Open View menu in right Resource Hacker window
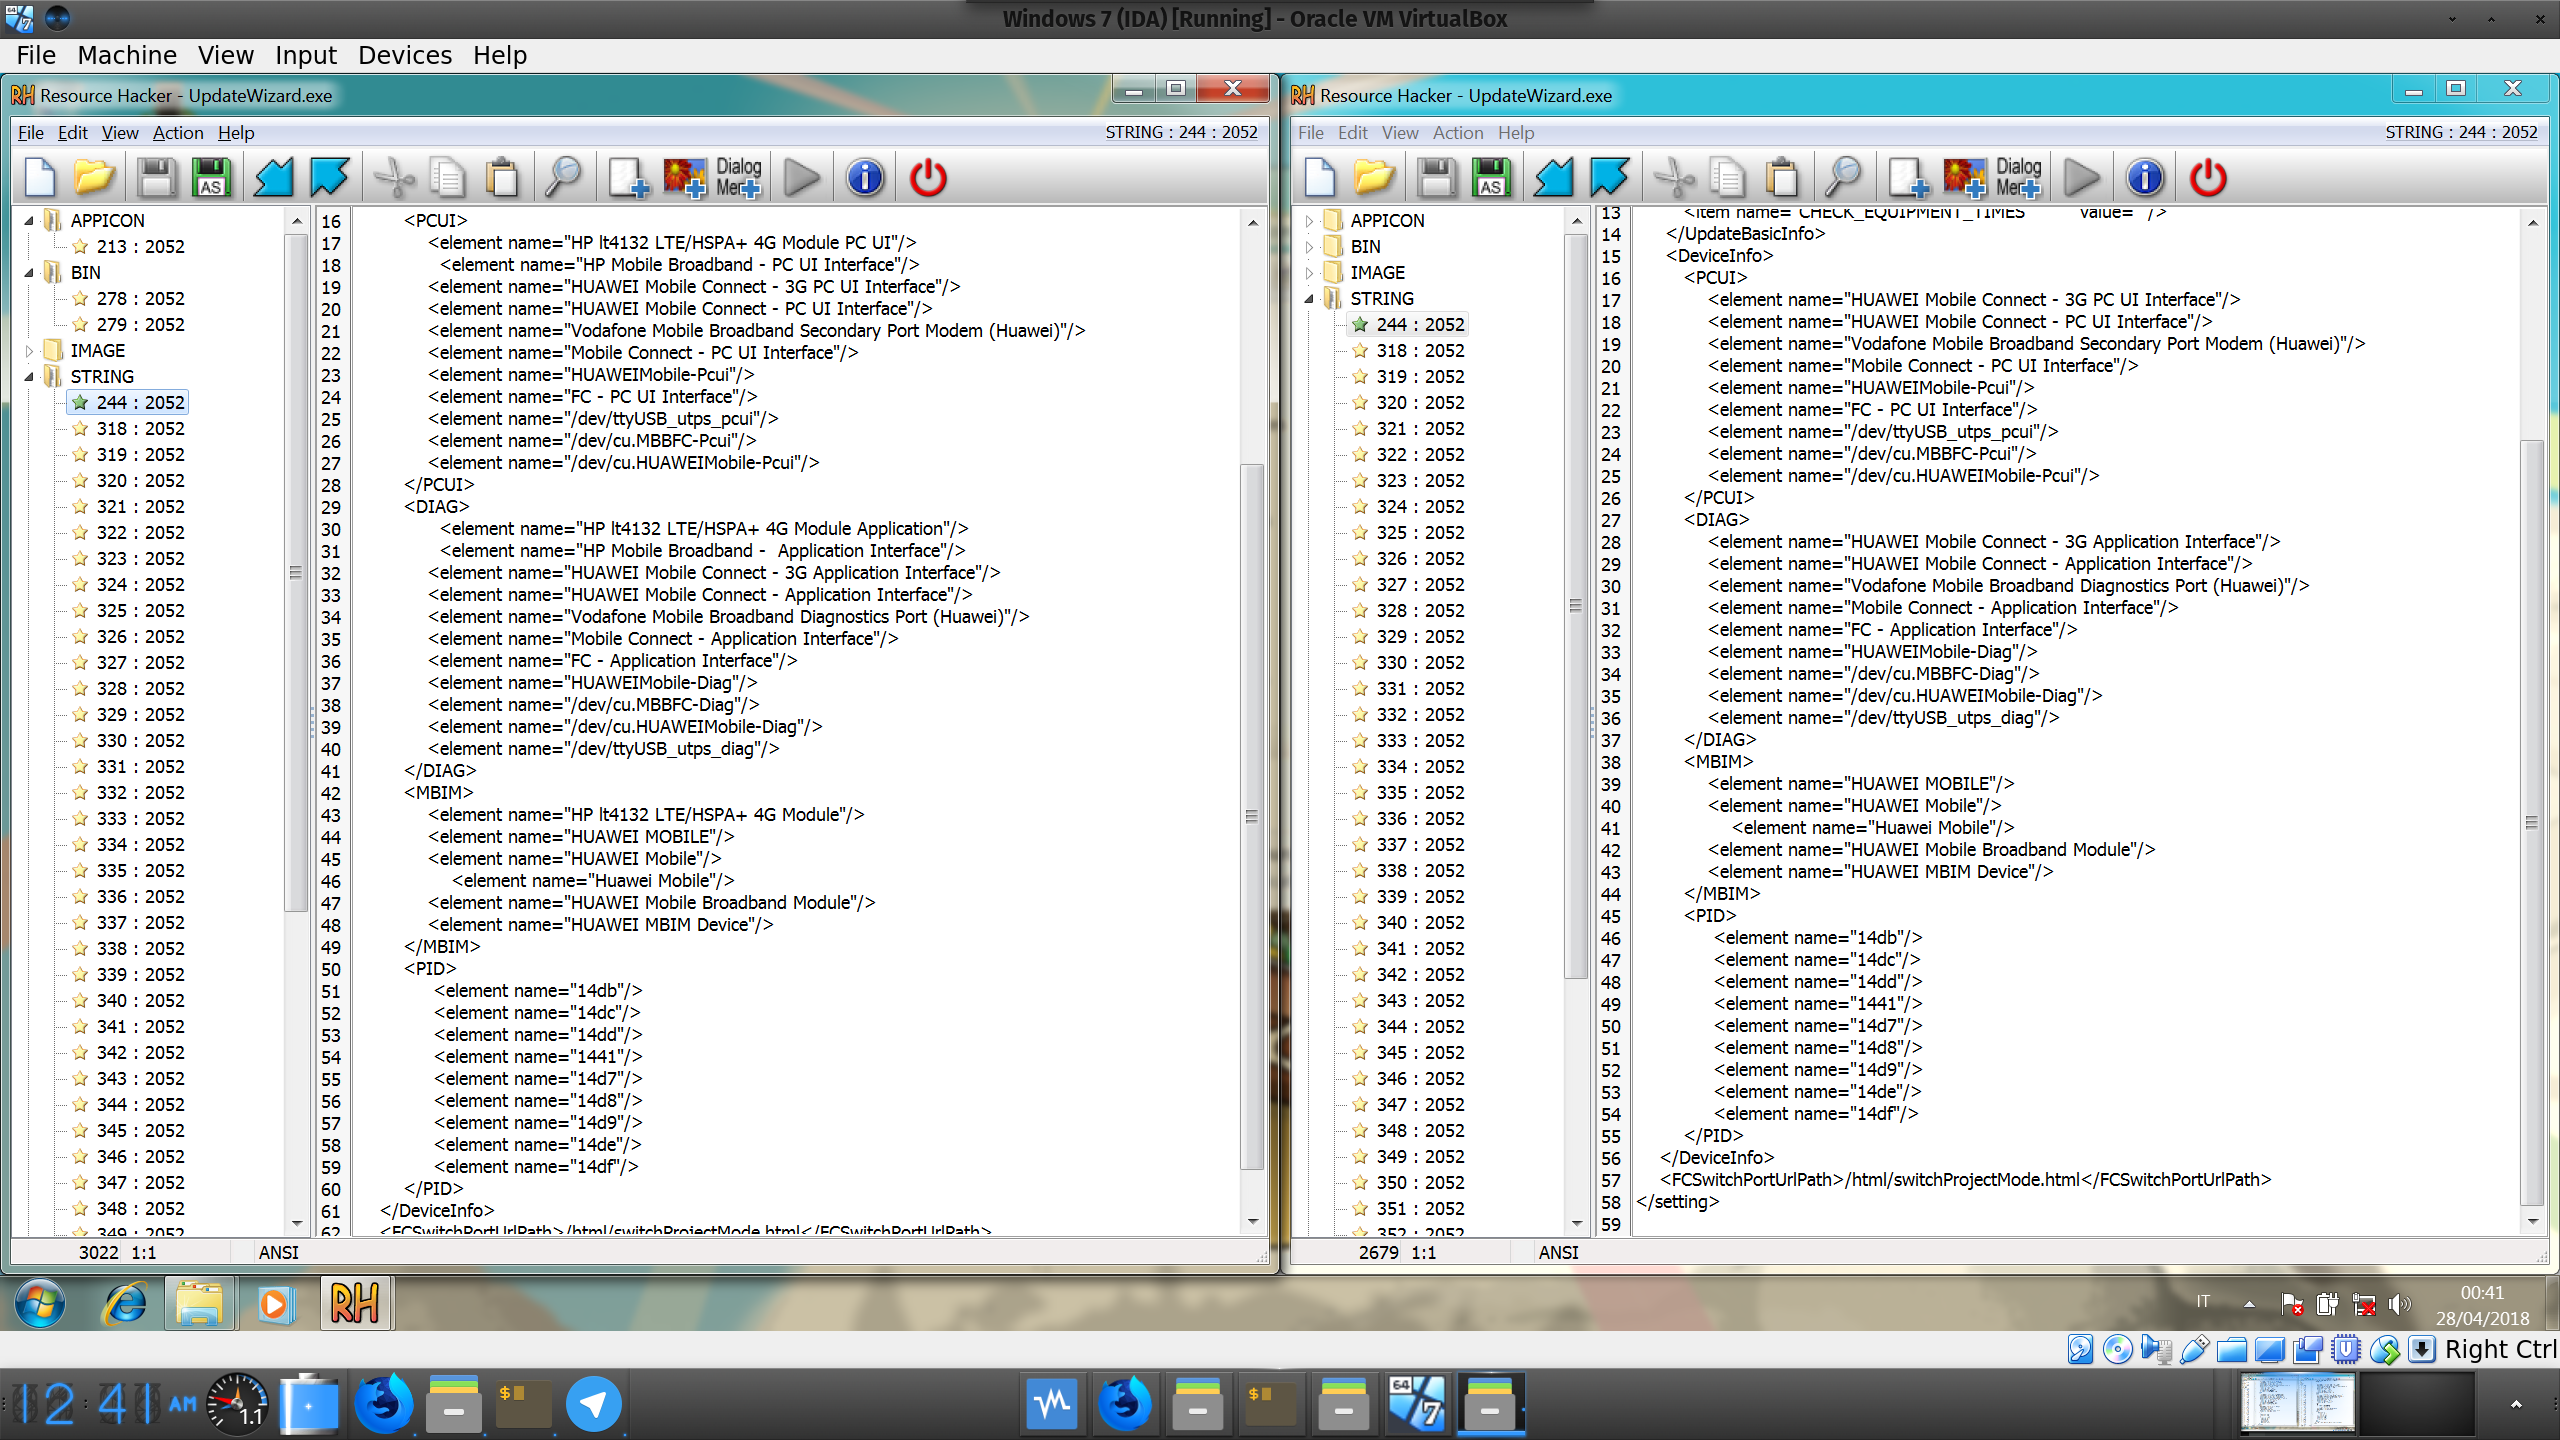 1400,133
